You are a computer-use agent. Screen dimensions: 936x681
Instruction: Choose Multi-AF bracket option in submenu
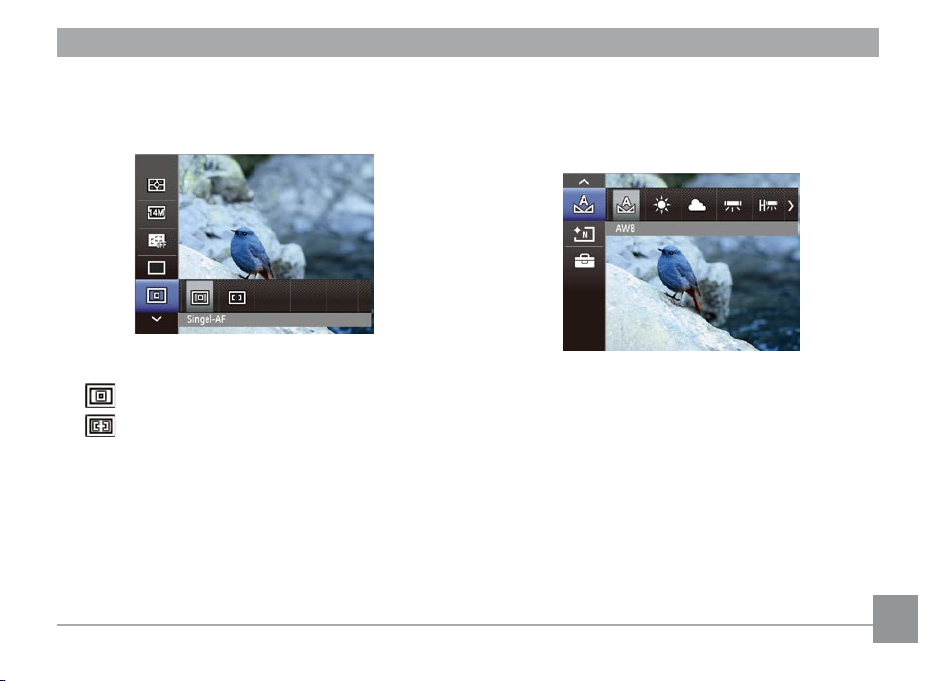pyautogui.click(x=237, y=297)
